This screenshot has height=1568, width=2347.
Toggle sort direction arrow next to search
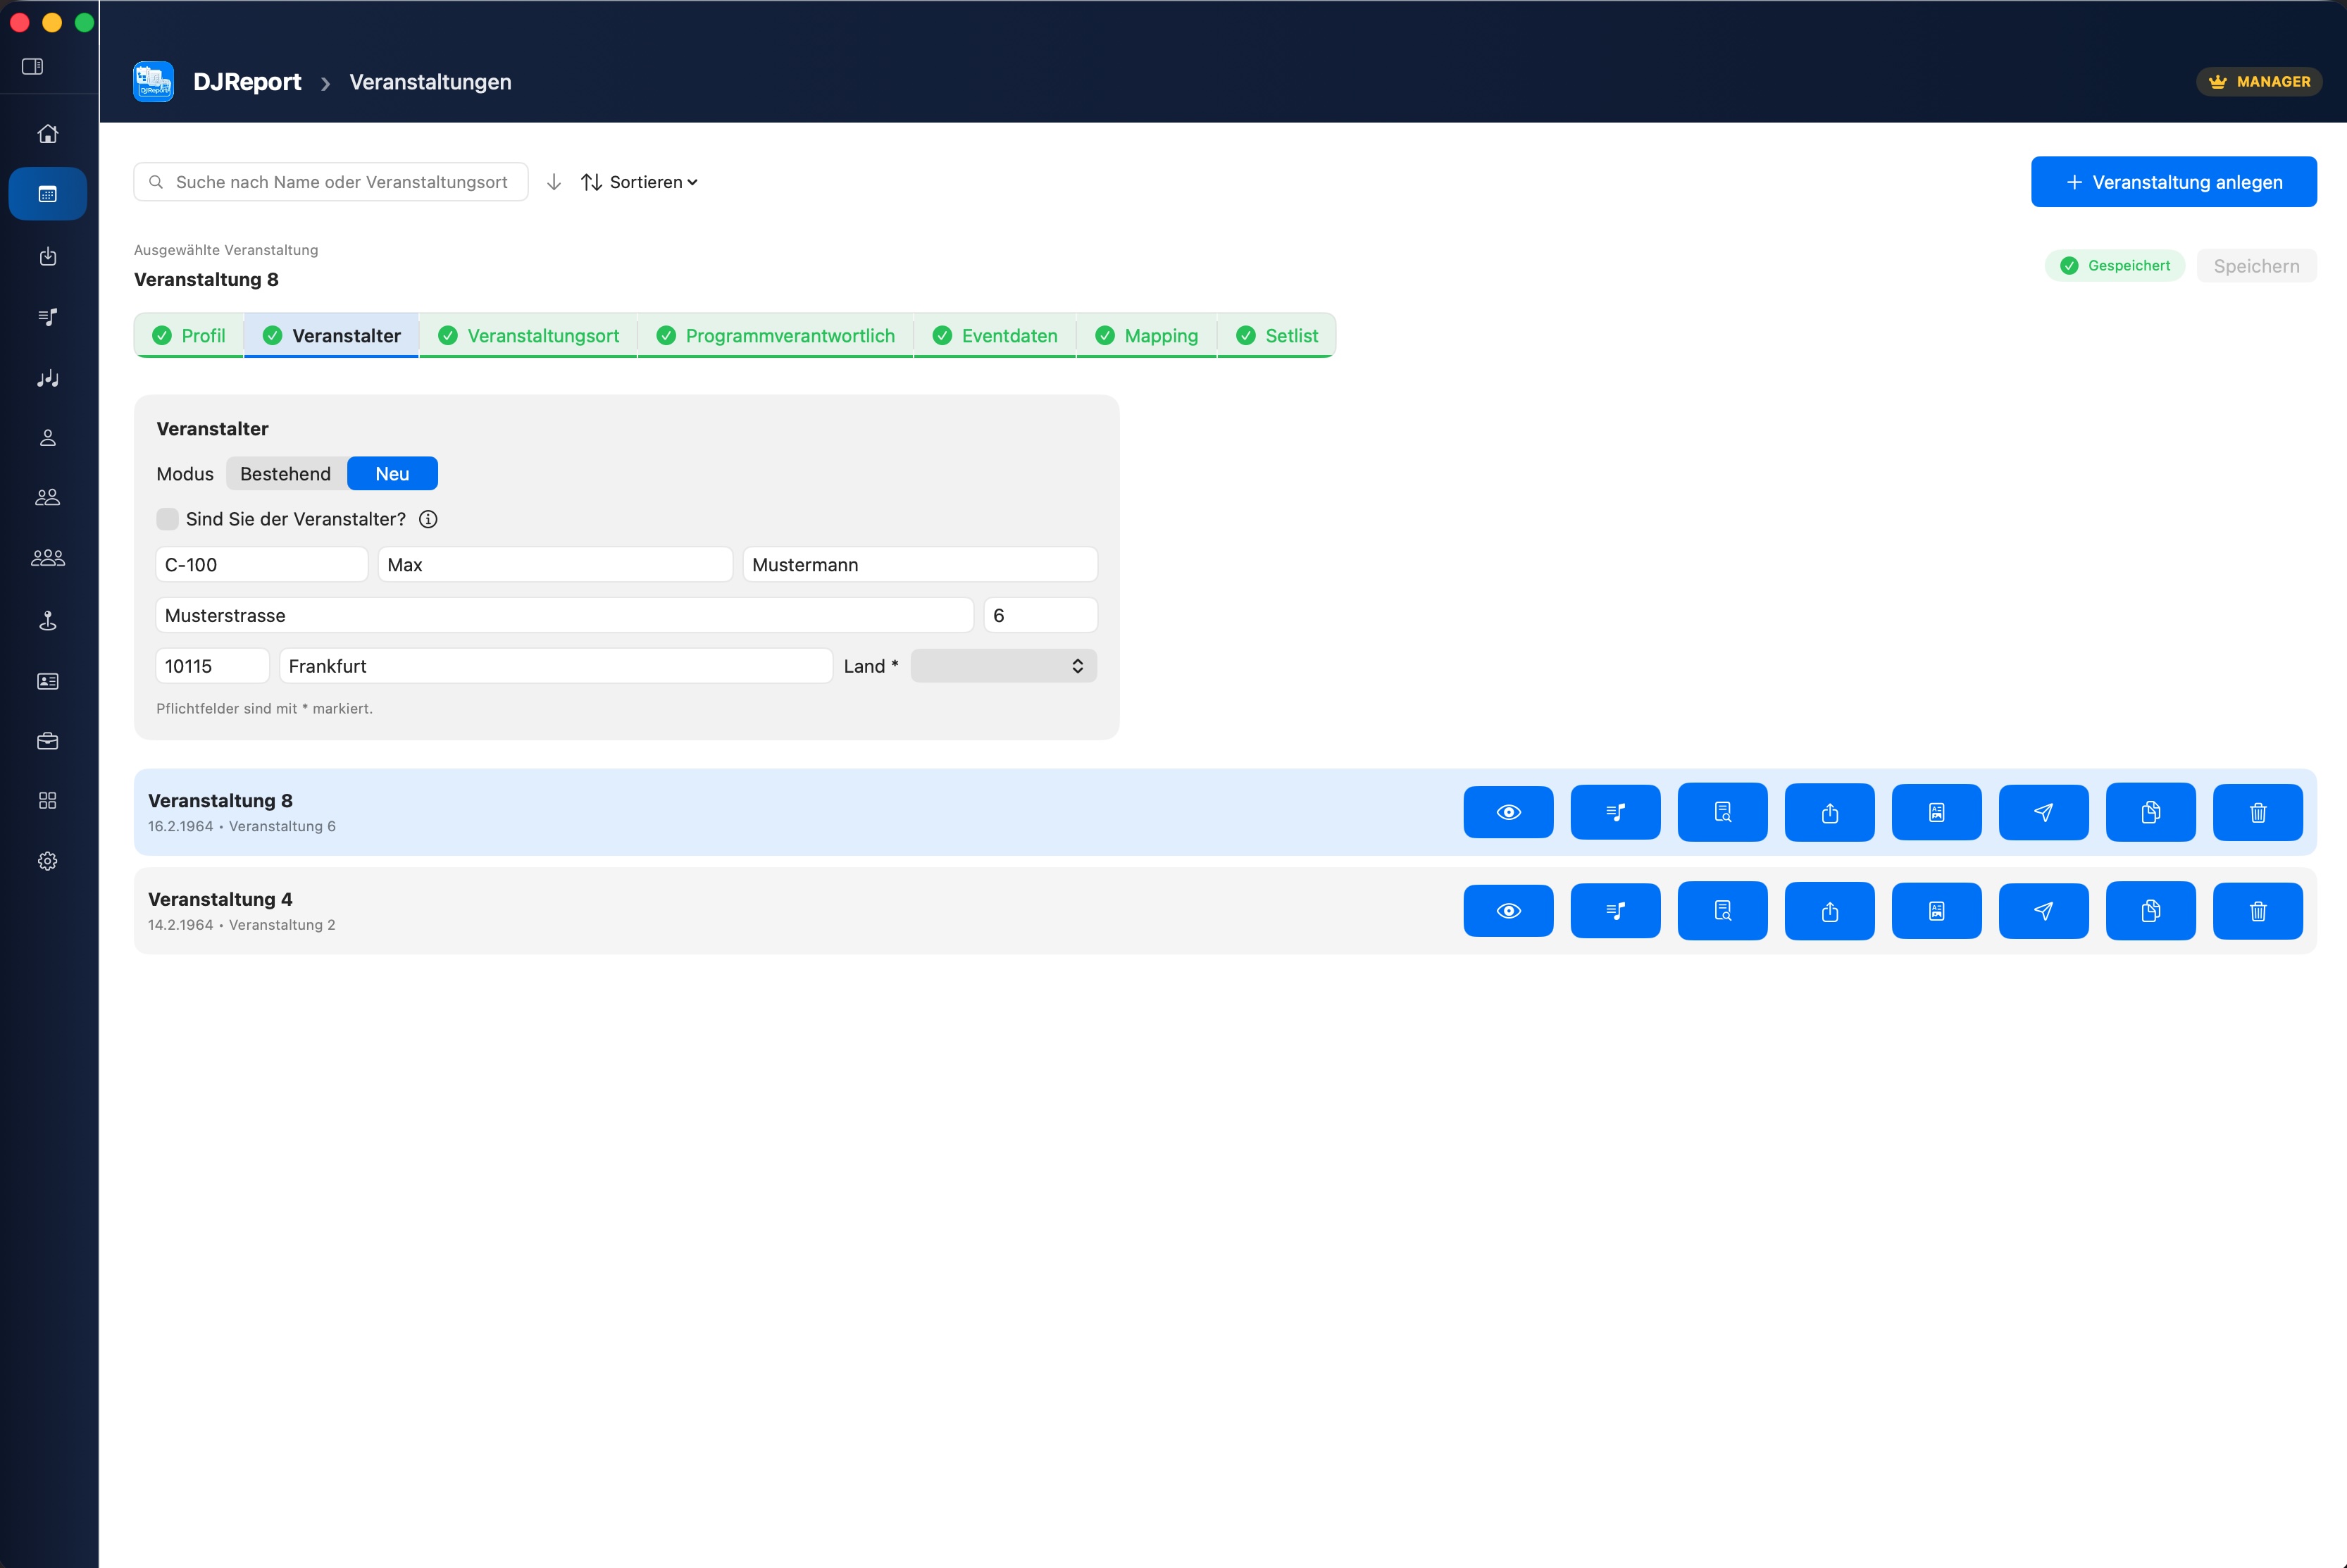(x=554, y=182)
